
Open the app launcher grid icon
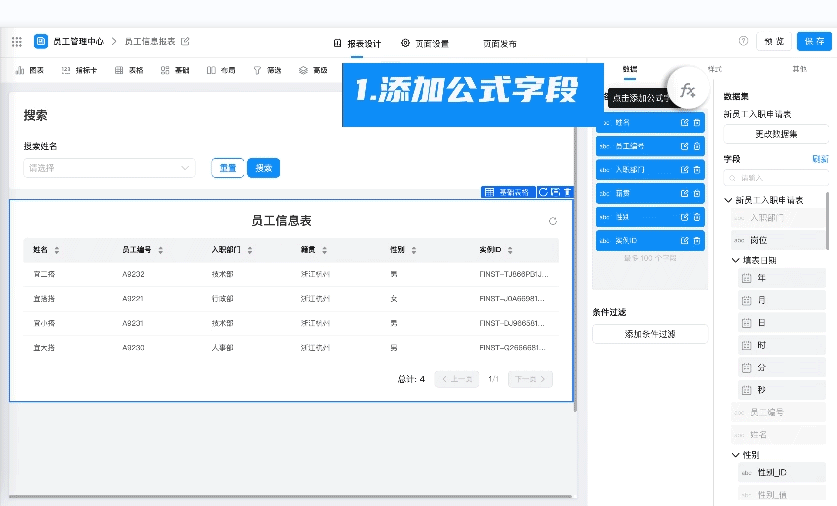pyautogui.click(x=16, y=42)
